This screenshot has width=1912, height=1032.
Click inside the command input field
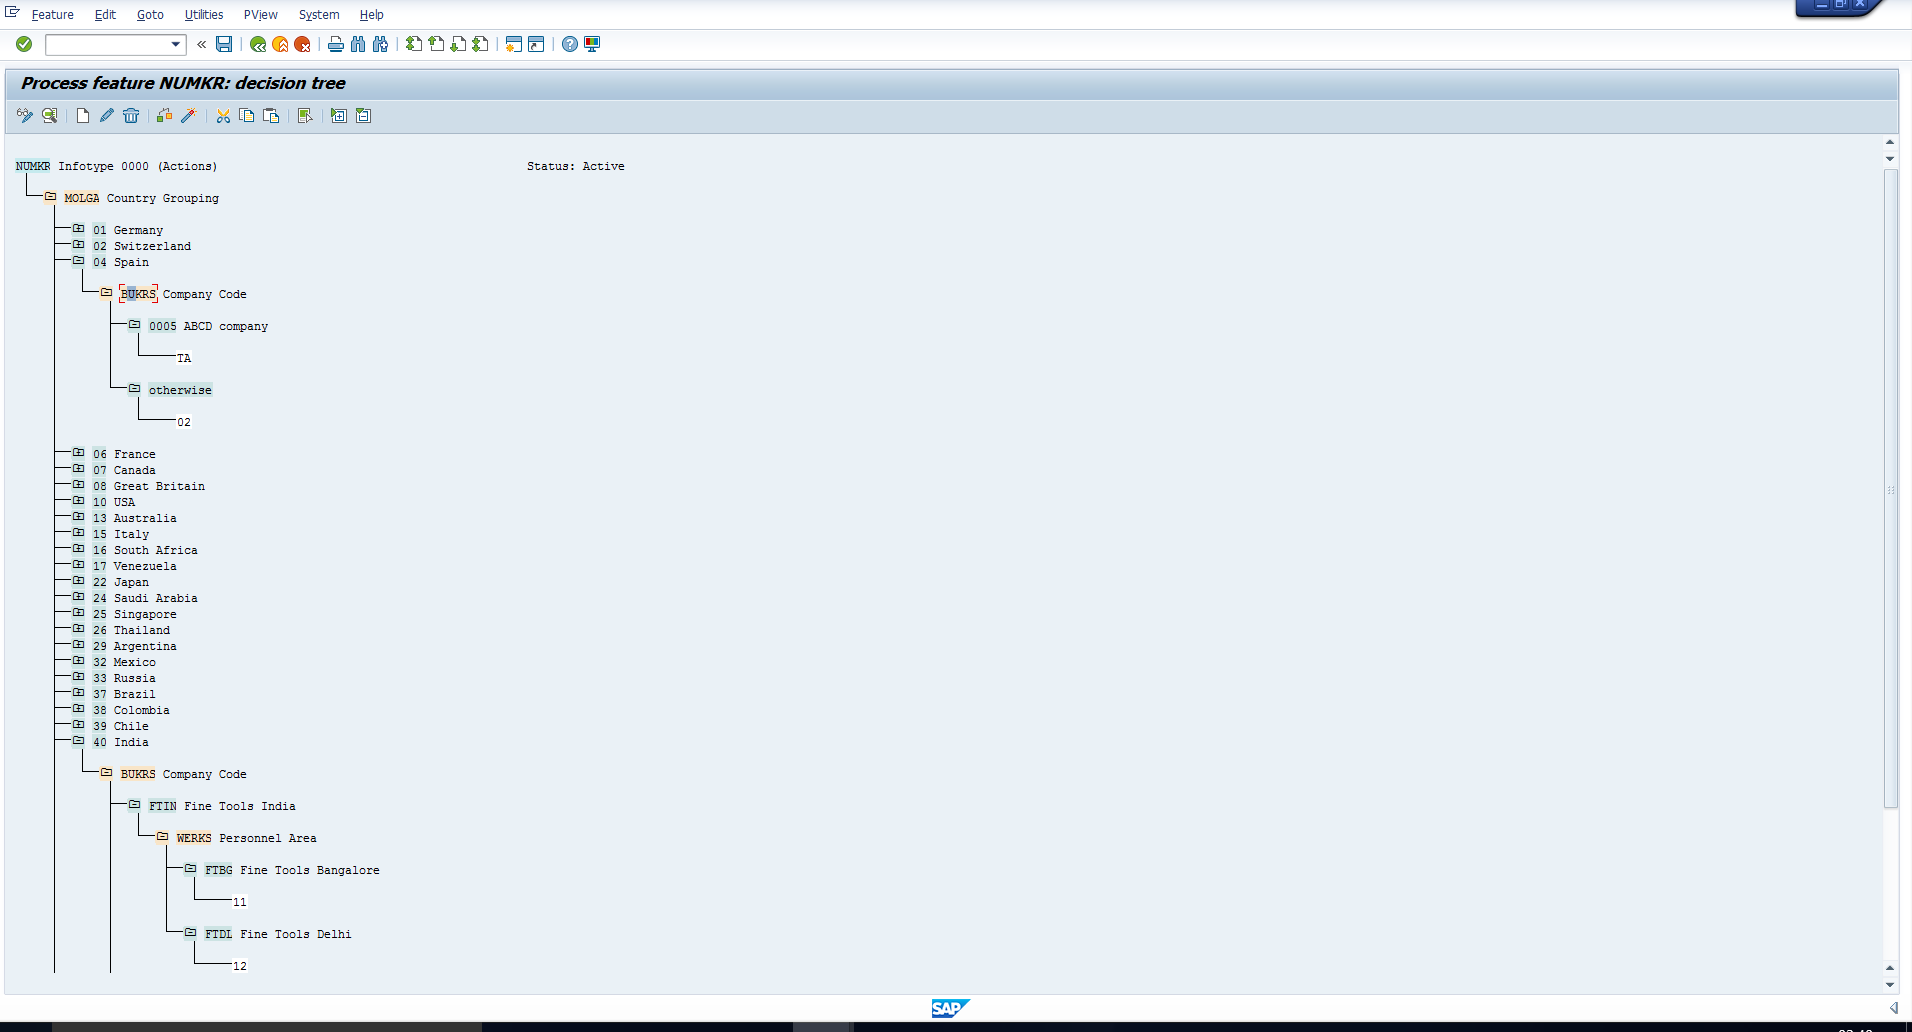(x=107, y=44)
